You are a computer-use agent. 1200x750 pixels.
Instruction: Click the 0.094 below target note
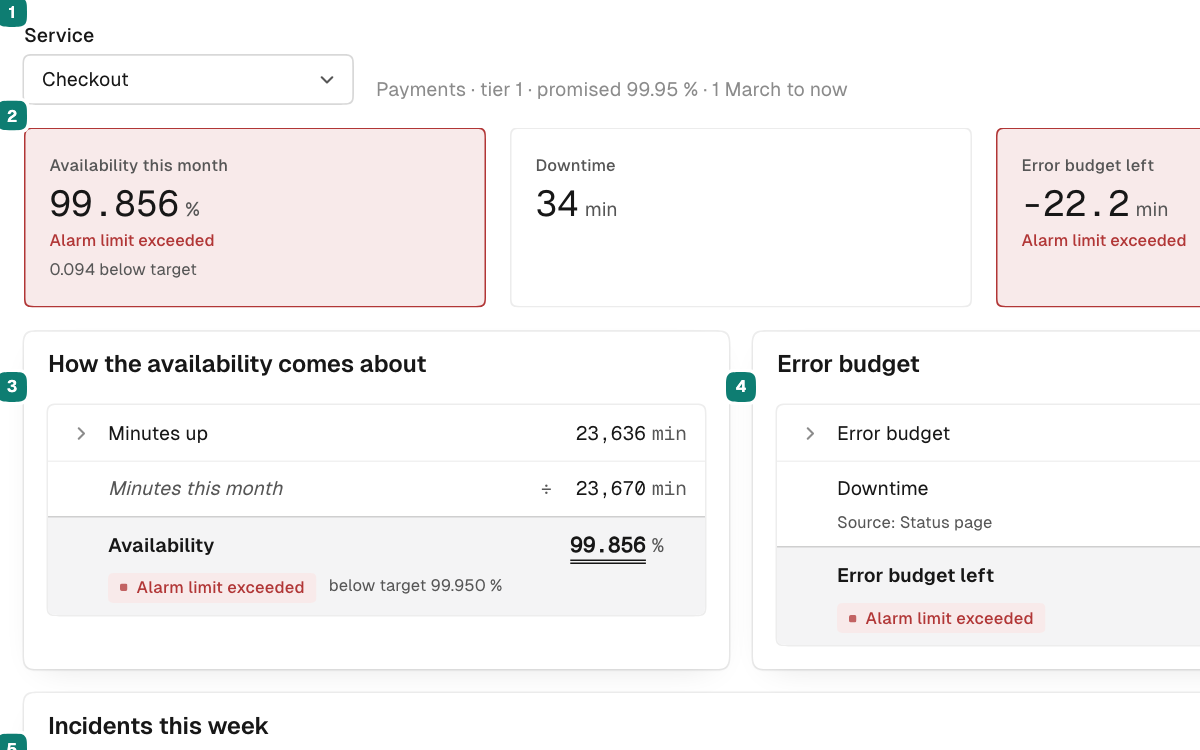(x=123, y=269)
